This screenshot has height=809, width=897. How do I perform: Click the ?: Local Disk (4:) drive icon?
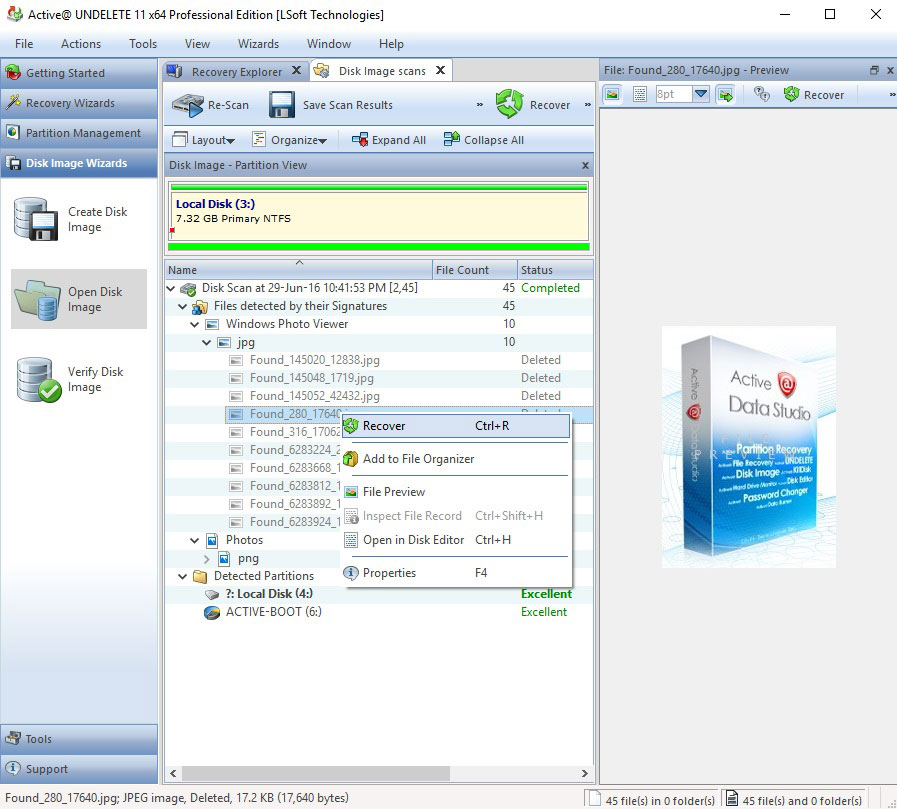coord(212,594)
